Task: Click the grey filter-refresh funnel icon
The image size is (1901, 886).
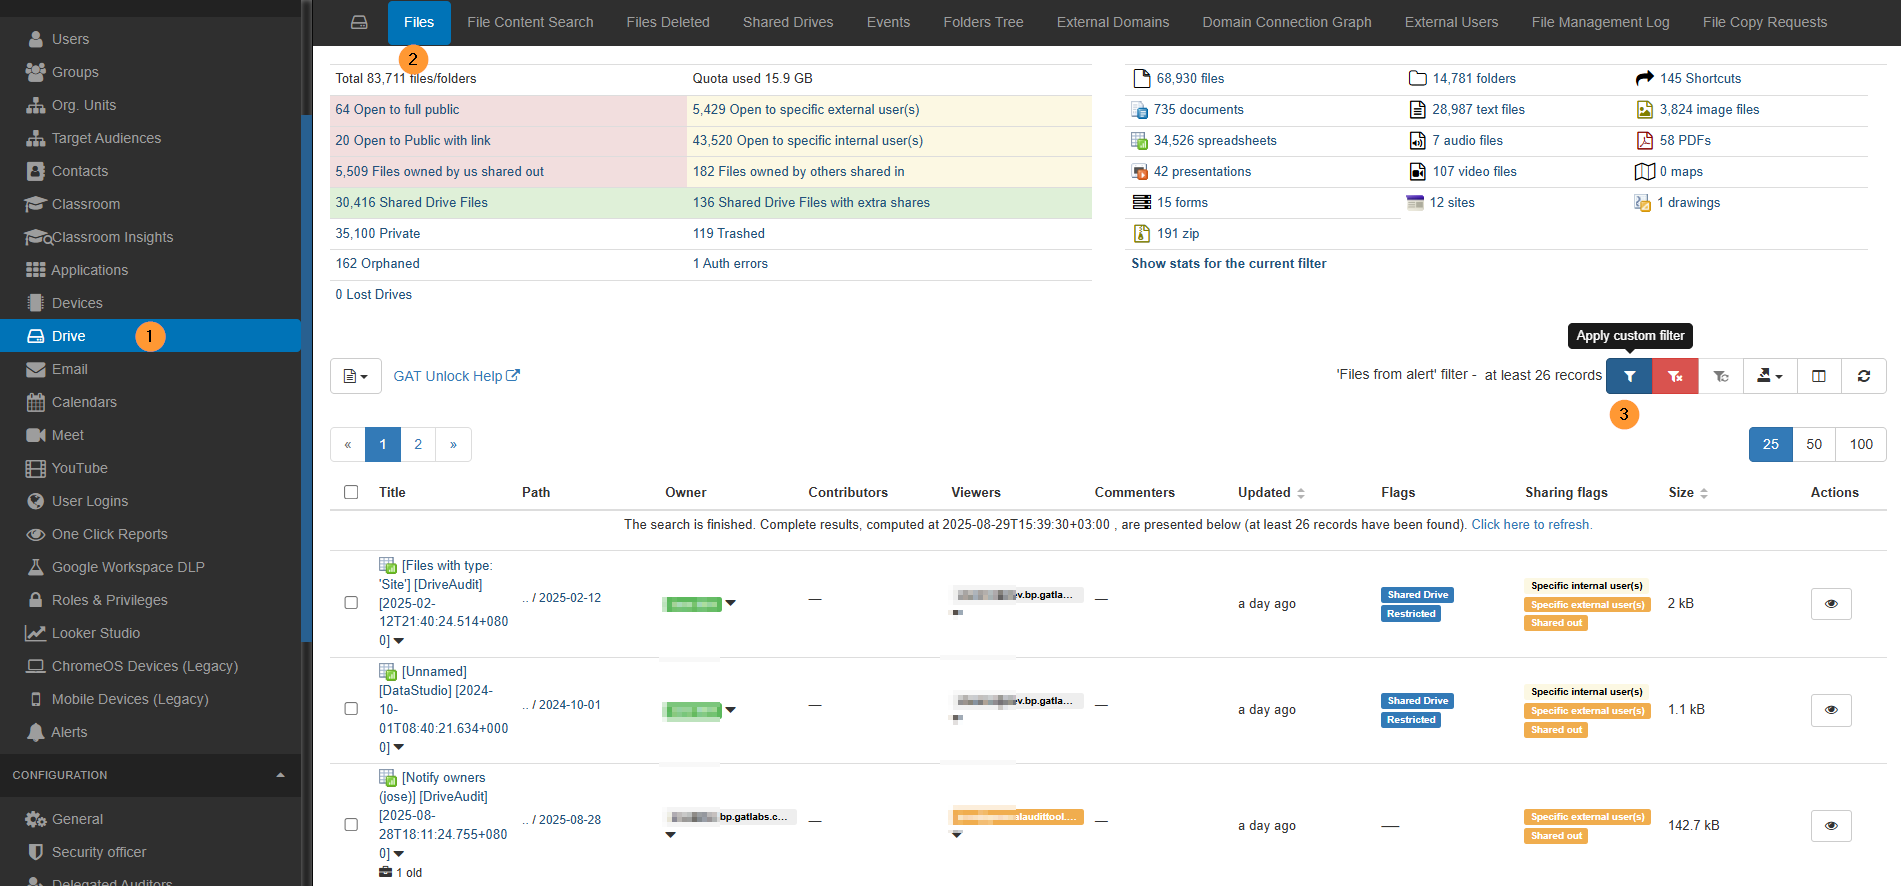Action: [1721, 376]
